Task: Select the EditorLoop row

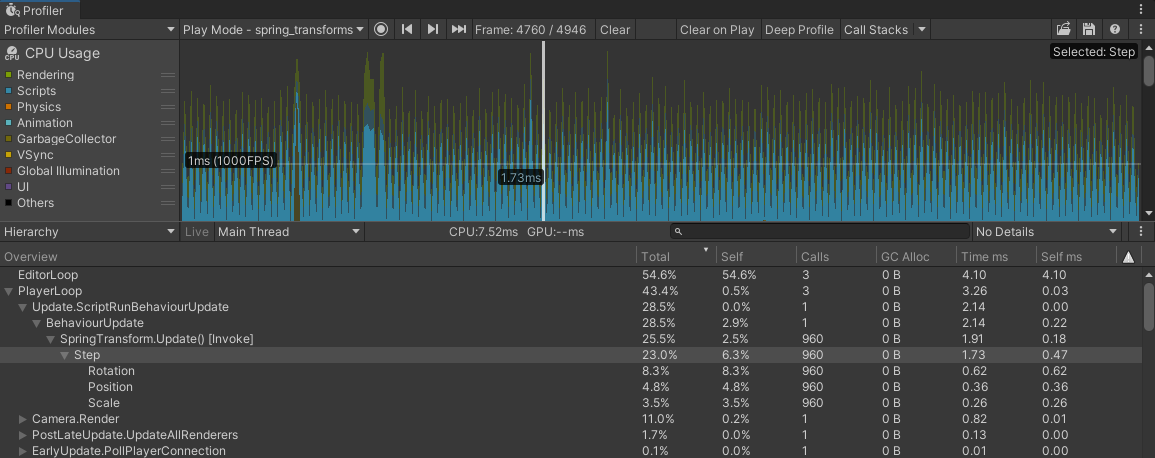Action: click(571, 275)
